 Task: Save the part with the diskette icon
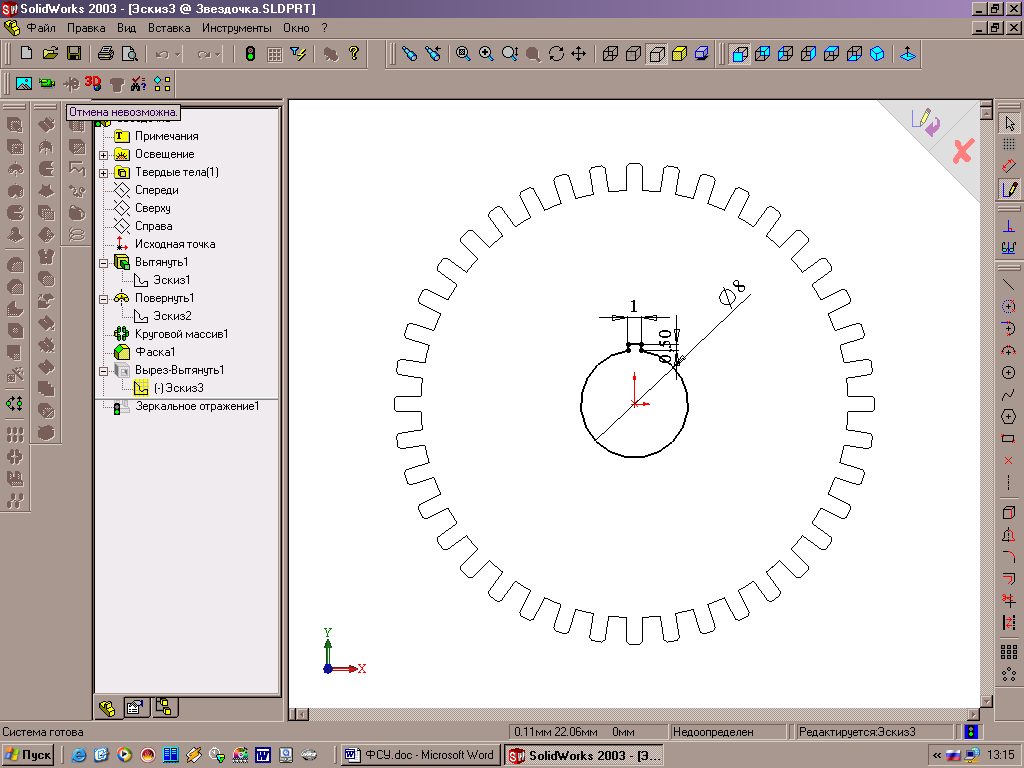click(x=74, y=54)
